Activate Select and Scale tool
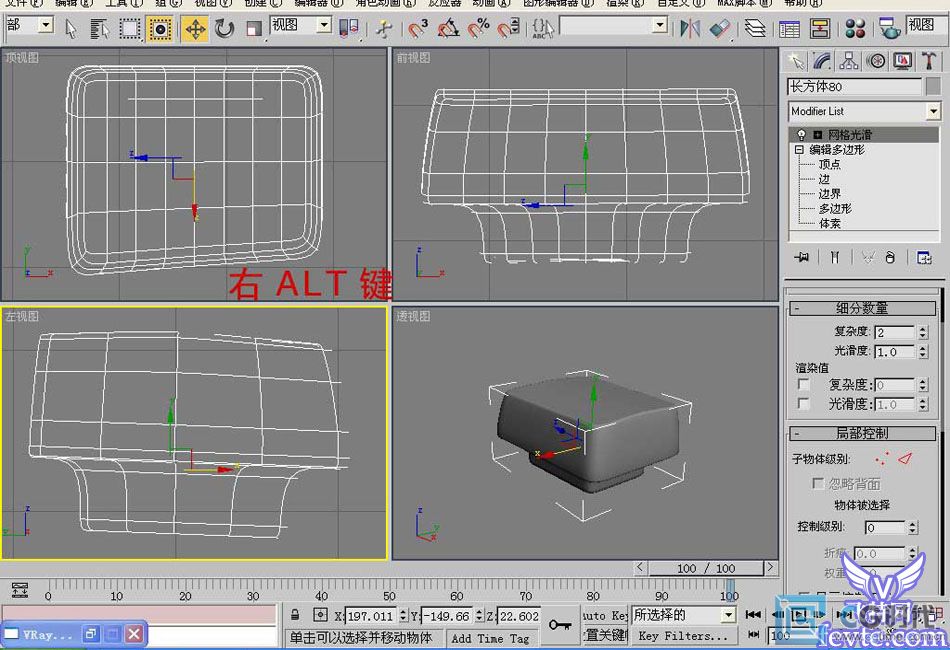 coord(254,28)
